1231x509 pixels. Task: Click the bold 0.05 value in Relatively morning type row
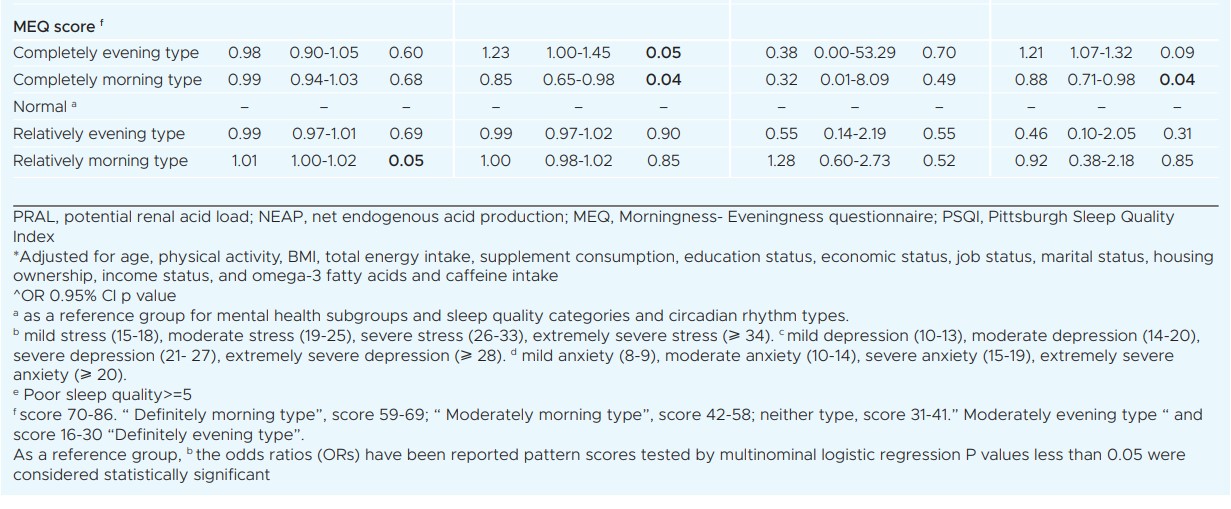coord(406,160)
